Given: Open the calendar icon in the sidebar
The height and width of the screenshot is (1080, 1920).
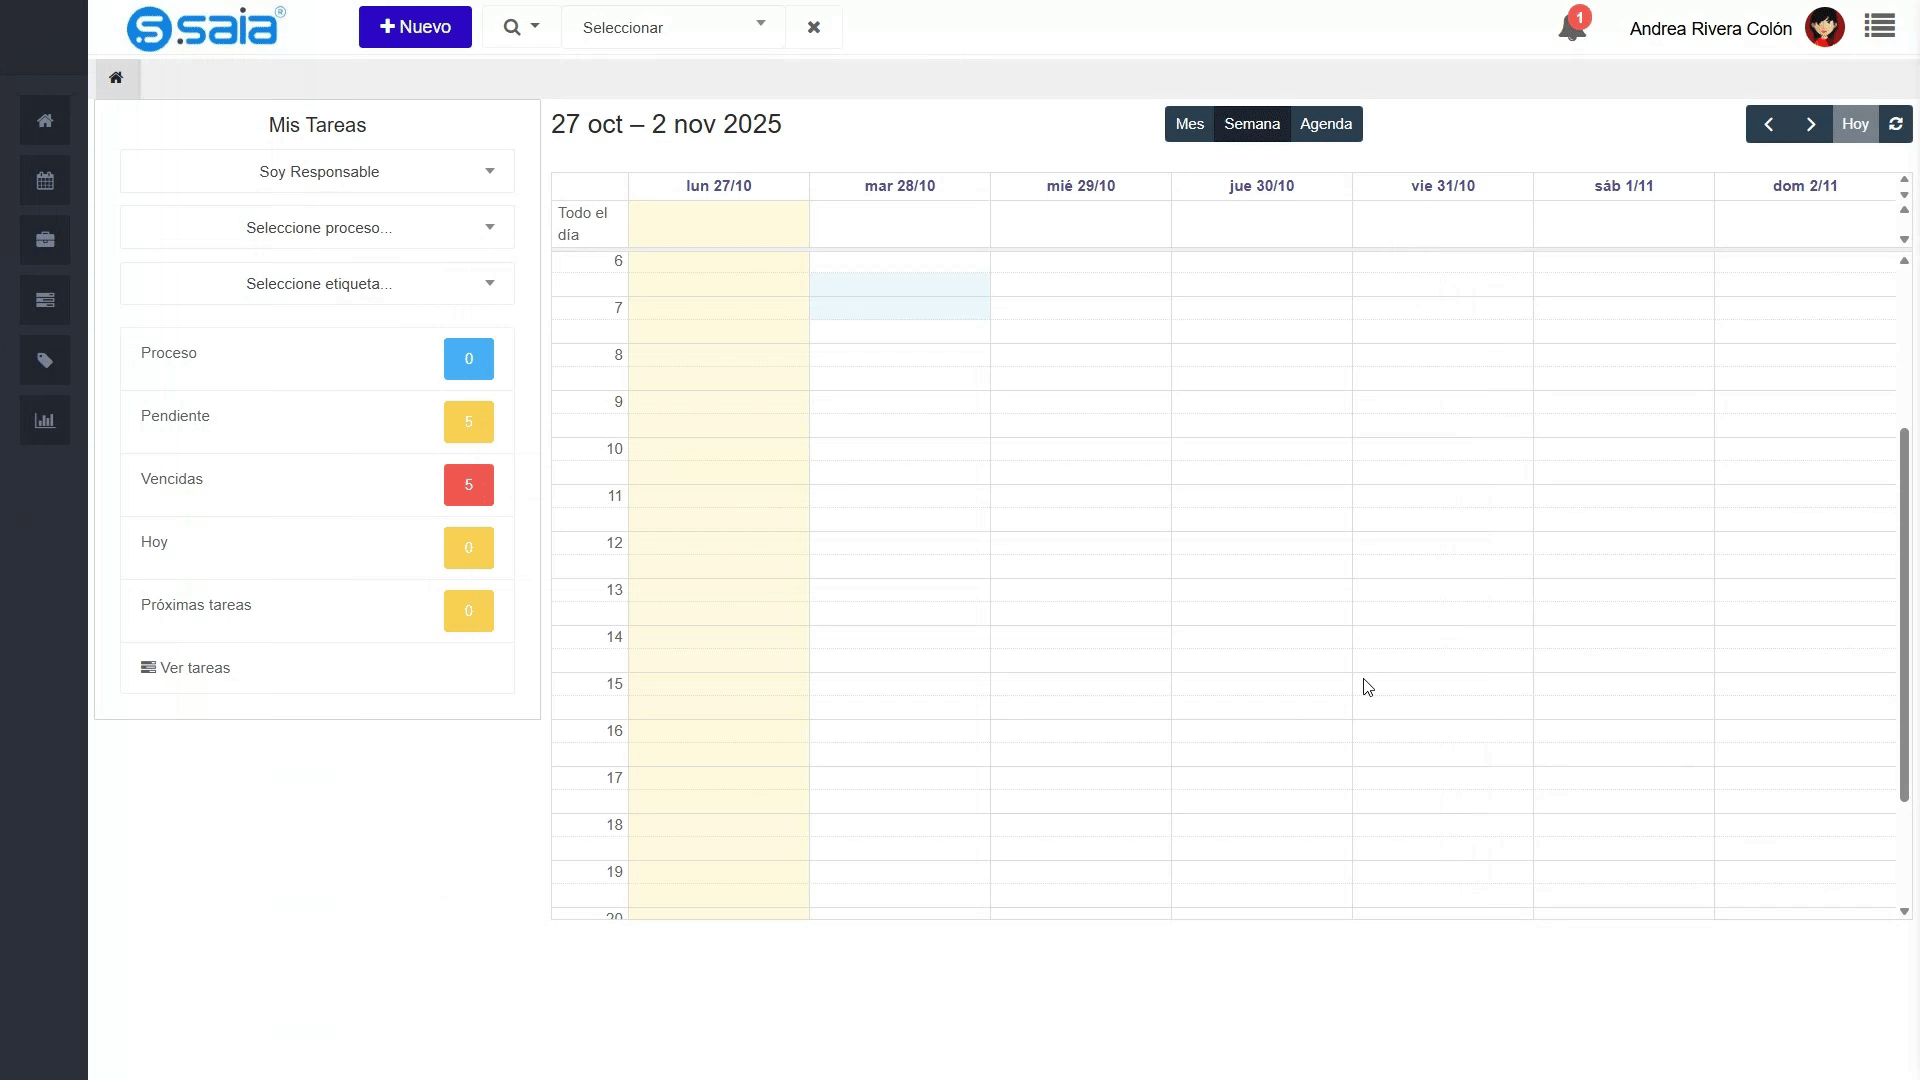Looking at the screenshot, I should tap(45, 181).
